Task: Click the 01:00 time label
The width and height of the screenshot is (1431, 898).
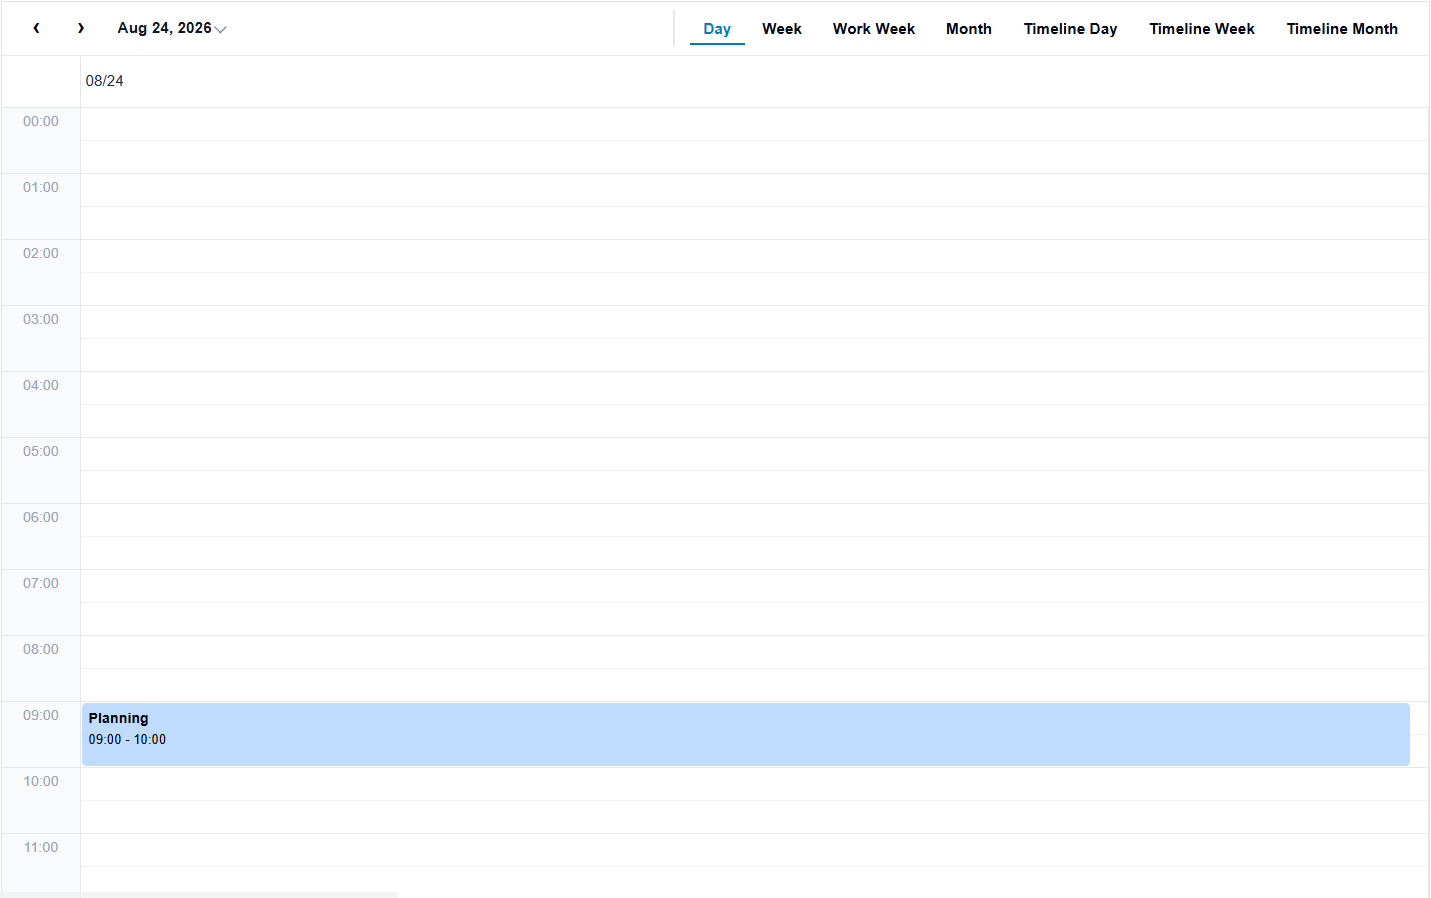Action: coord(41,187)
